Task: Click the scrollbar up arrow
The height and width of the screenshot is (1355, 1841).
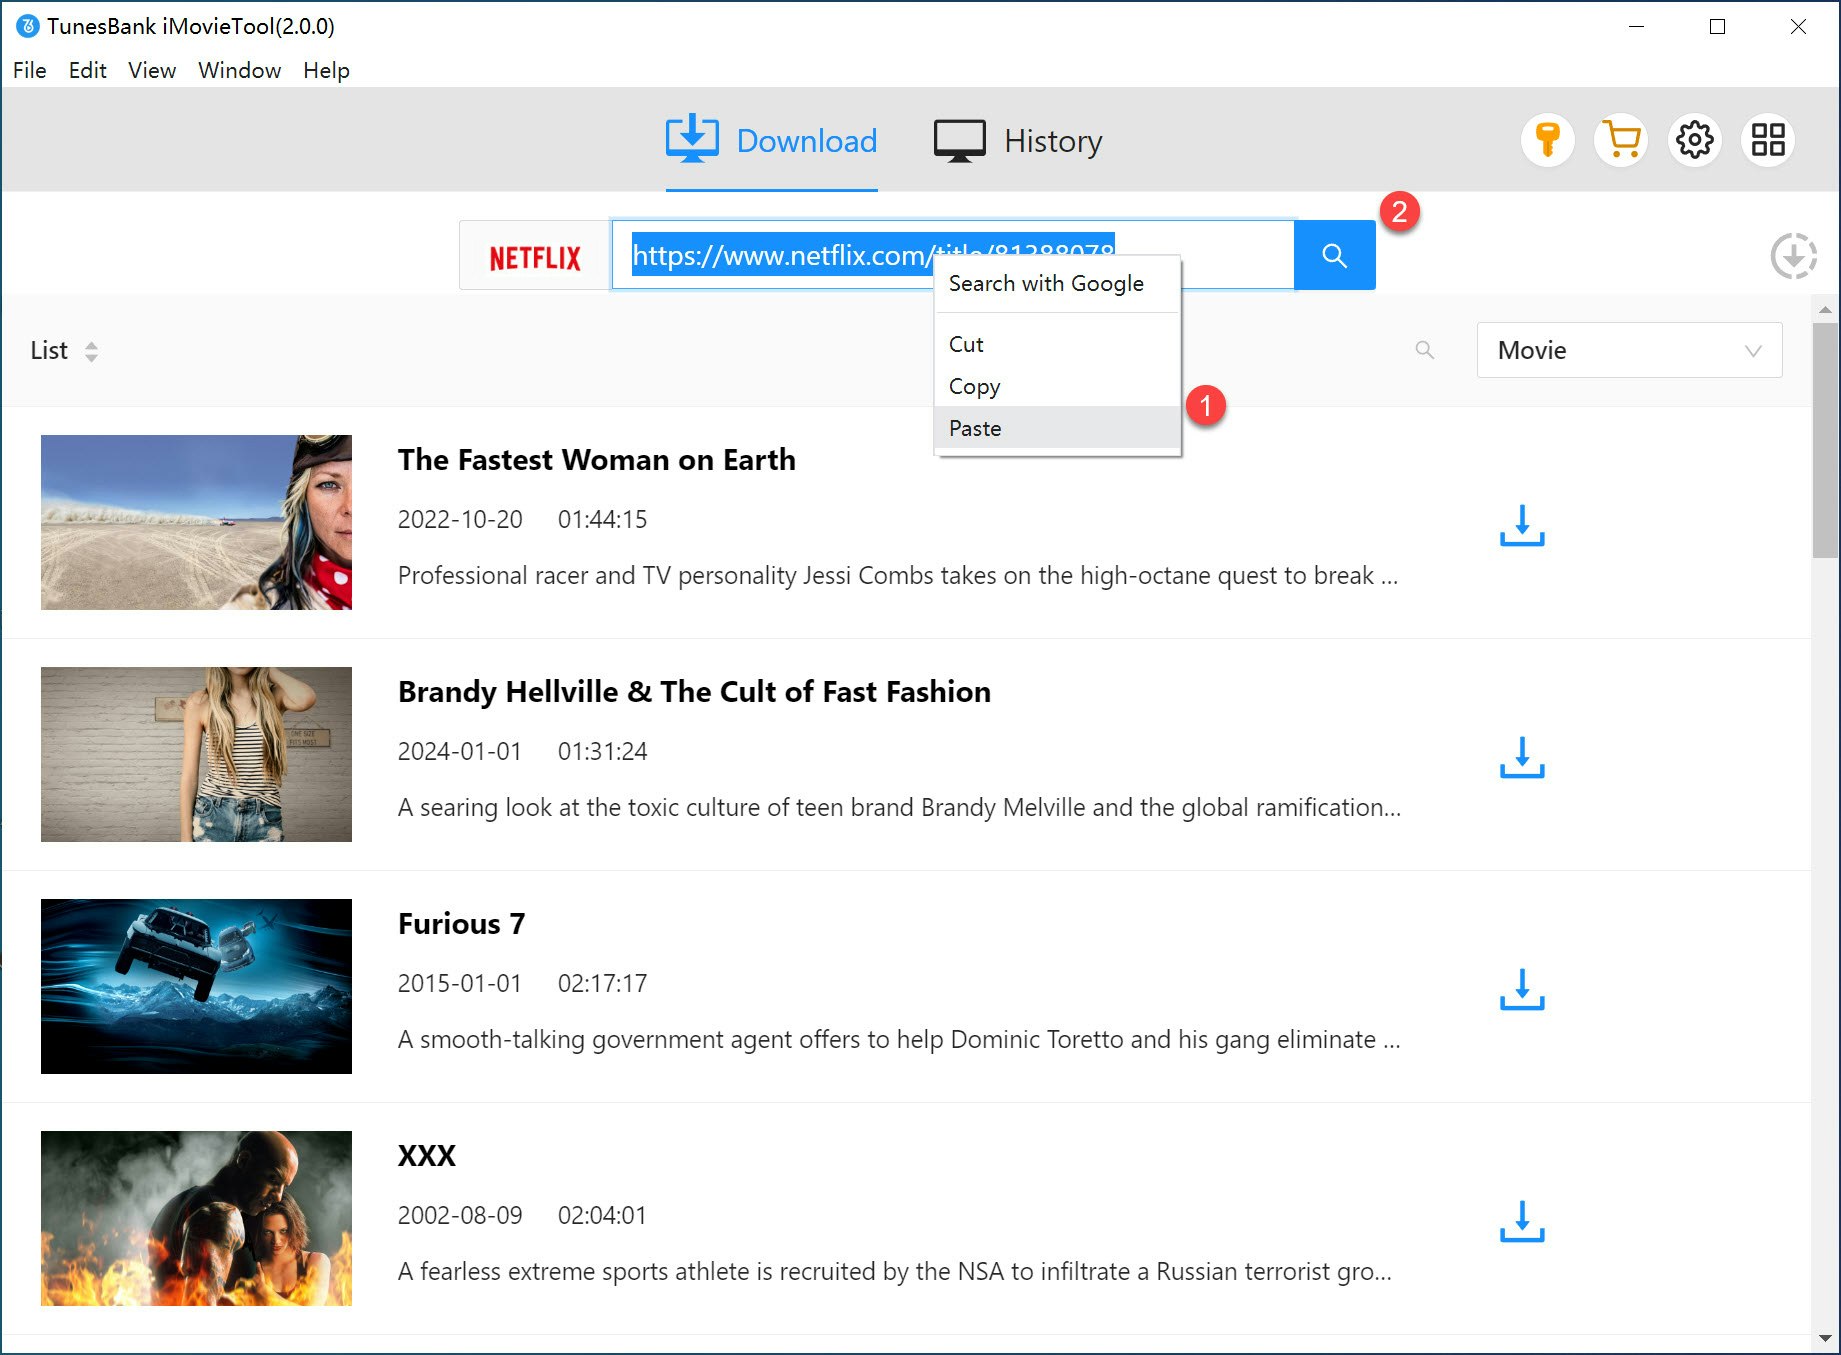Action: point(1825,309)
